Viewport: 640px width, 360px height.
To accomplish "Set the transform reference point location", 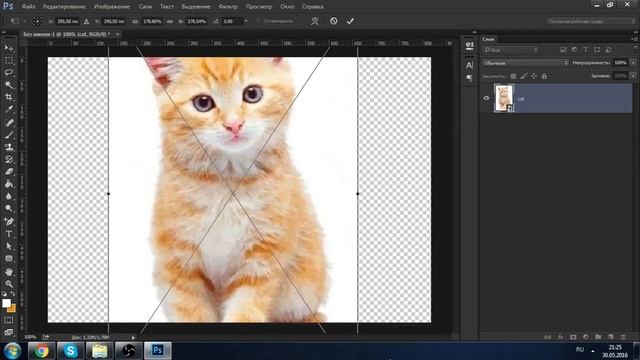I will (37, 21).
